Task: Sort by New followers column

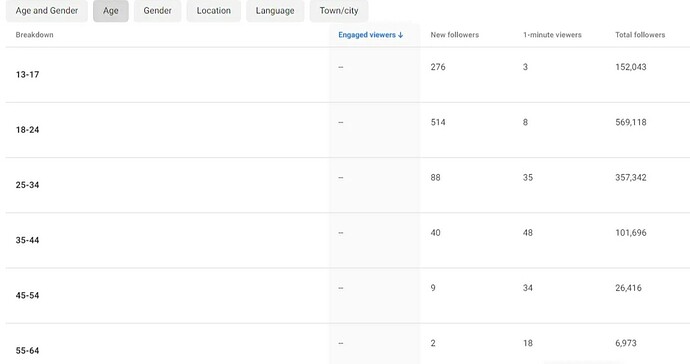Action: click(x=455, y=35)
